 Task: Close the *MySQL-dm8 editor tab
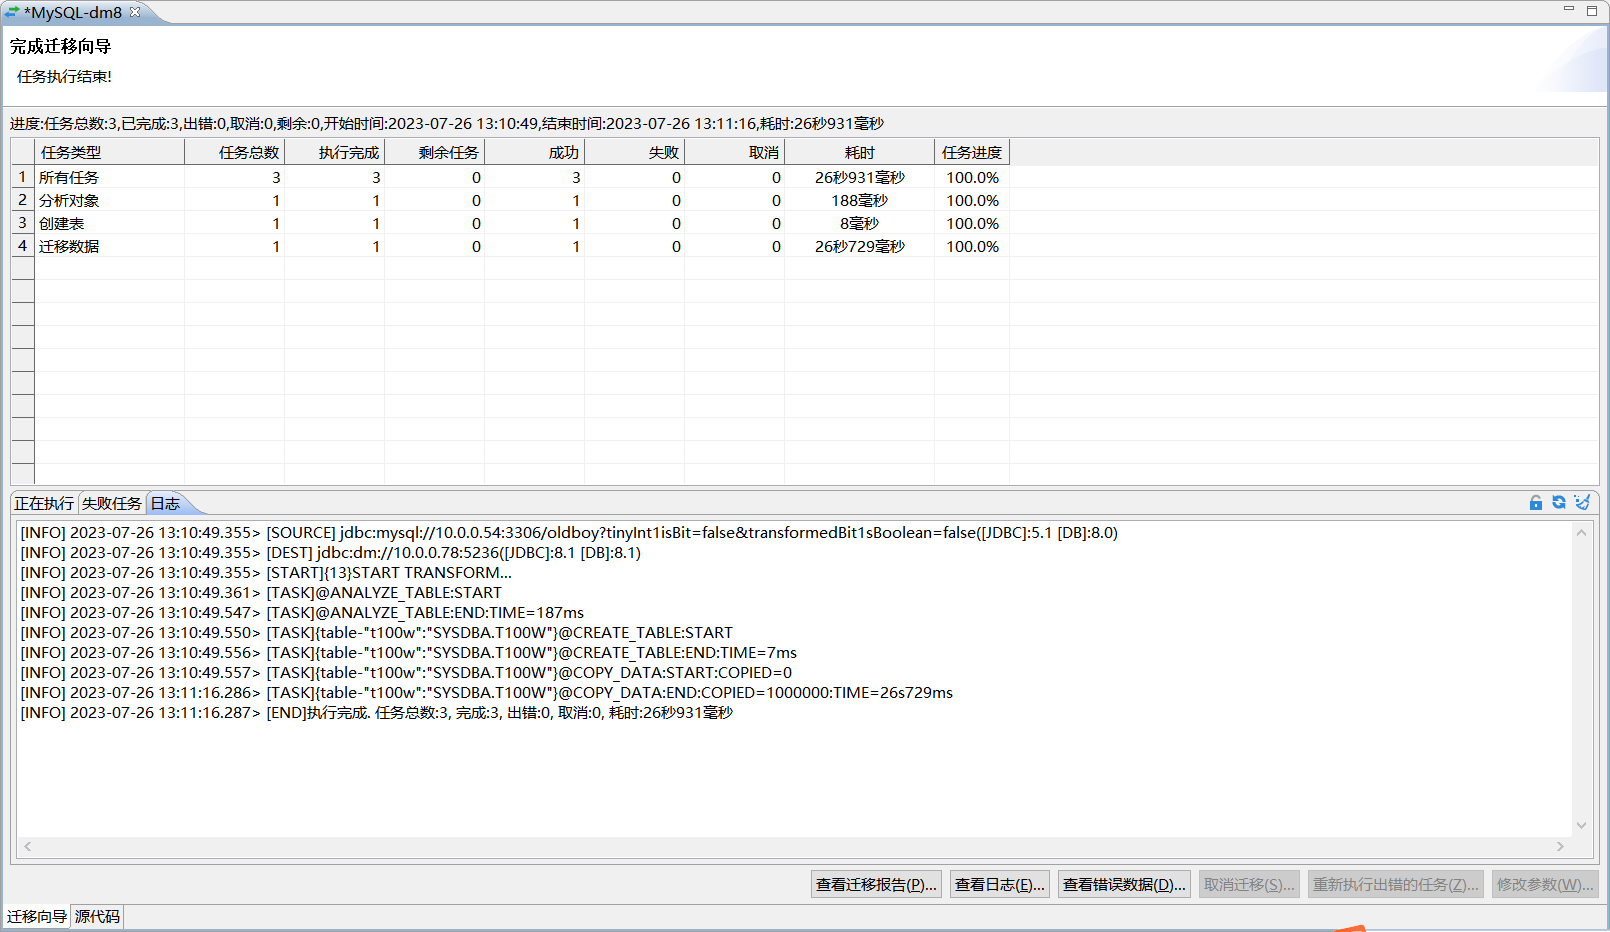pyautogui.click(x=135, y=12)
